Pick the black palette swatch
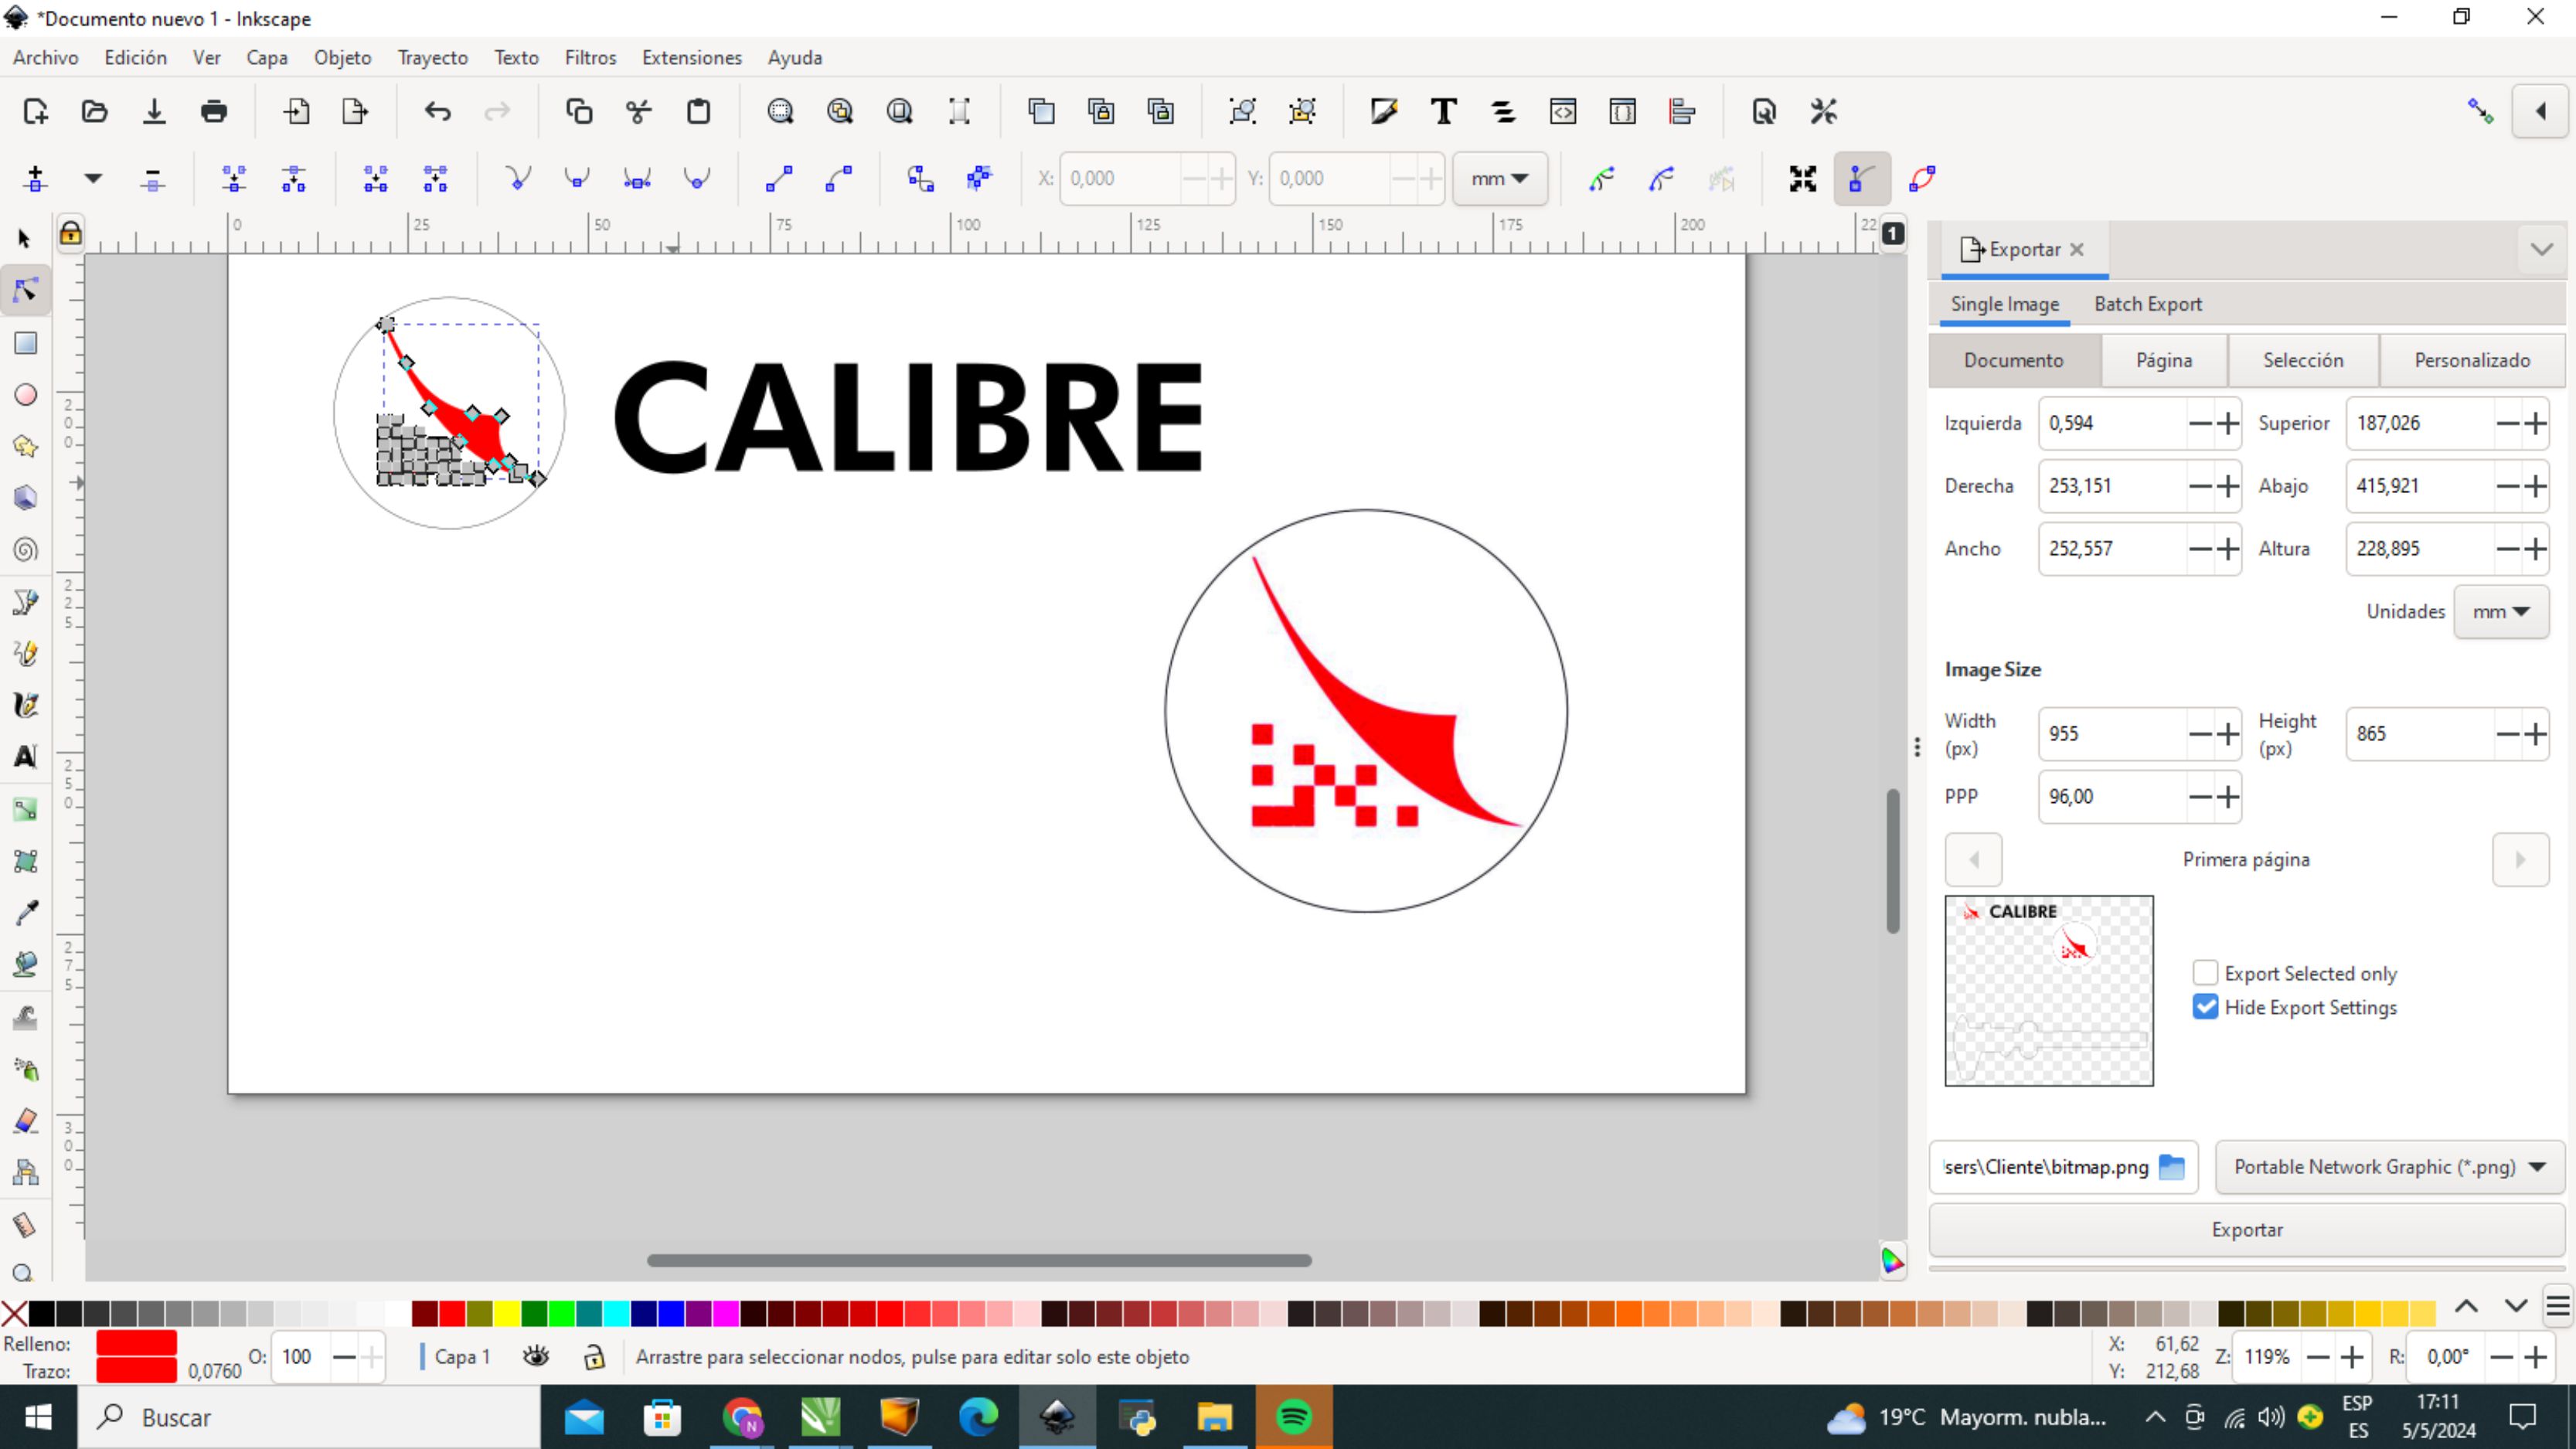2576x1449 pixels. [42, 1313]
